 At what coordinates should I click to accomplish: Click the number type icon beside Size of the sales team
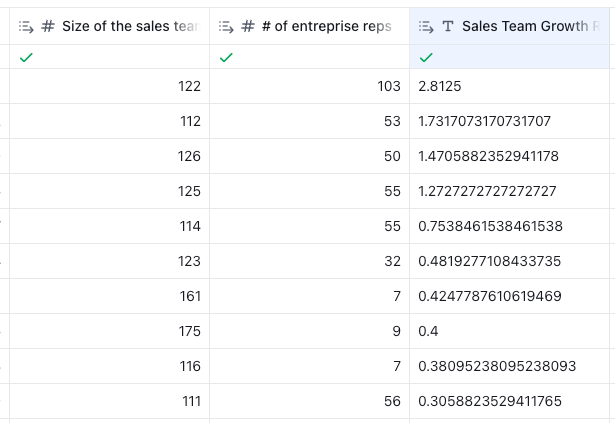[x=48, y=27]
